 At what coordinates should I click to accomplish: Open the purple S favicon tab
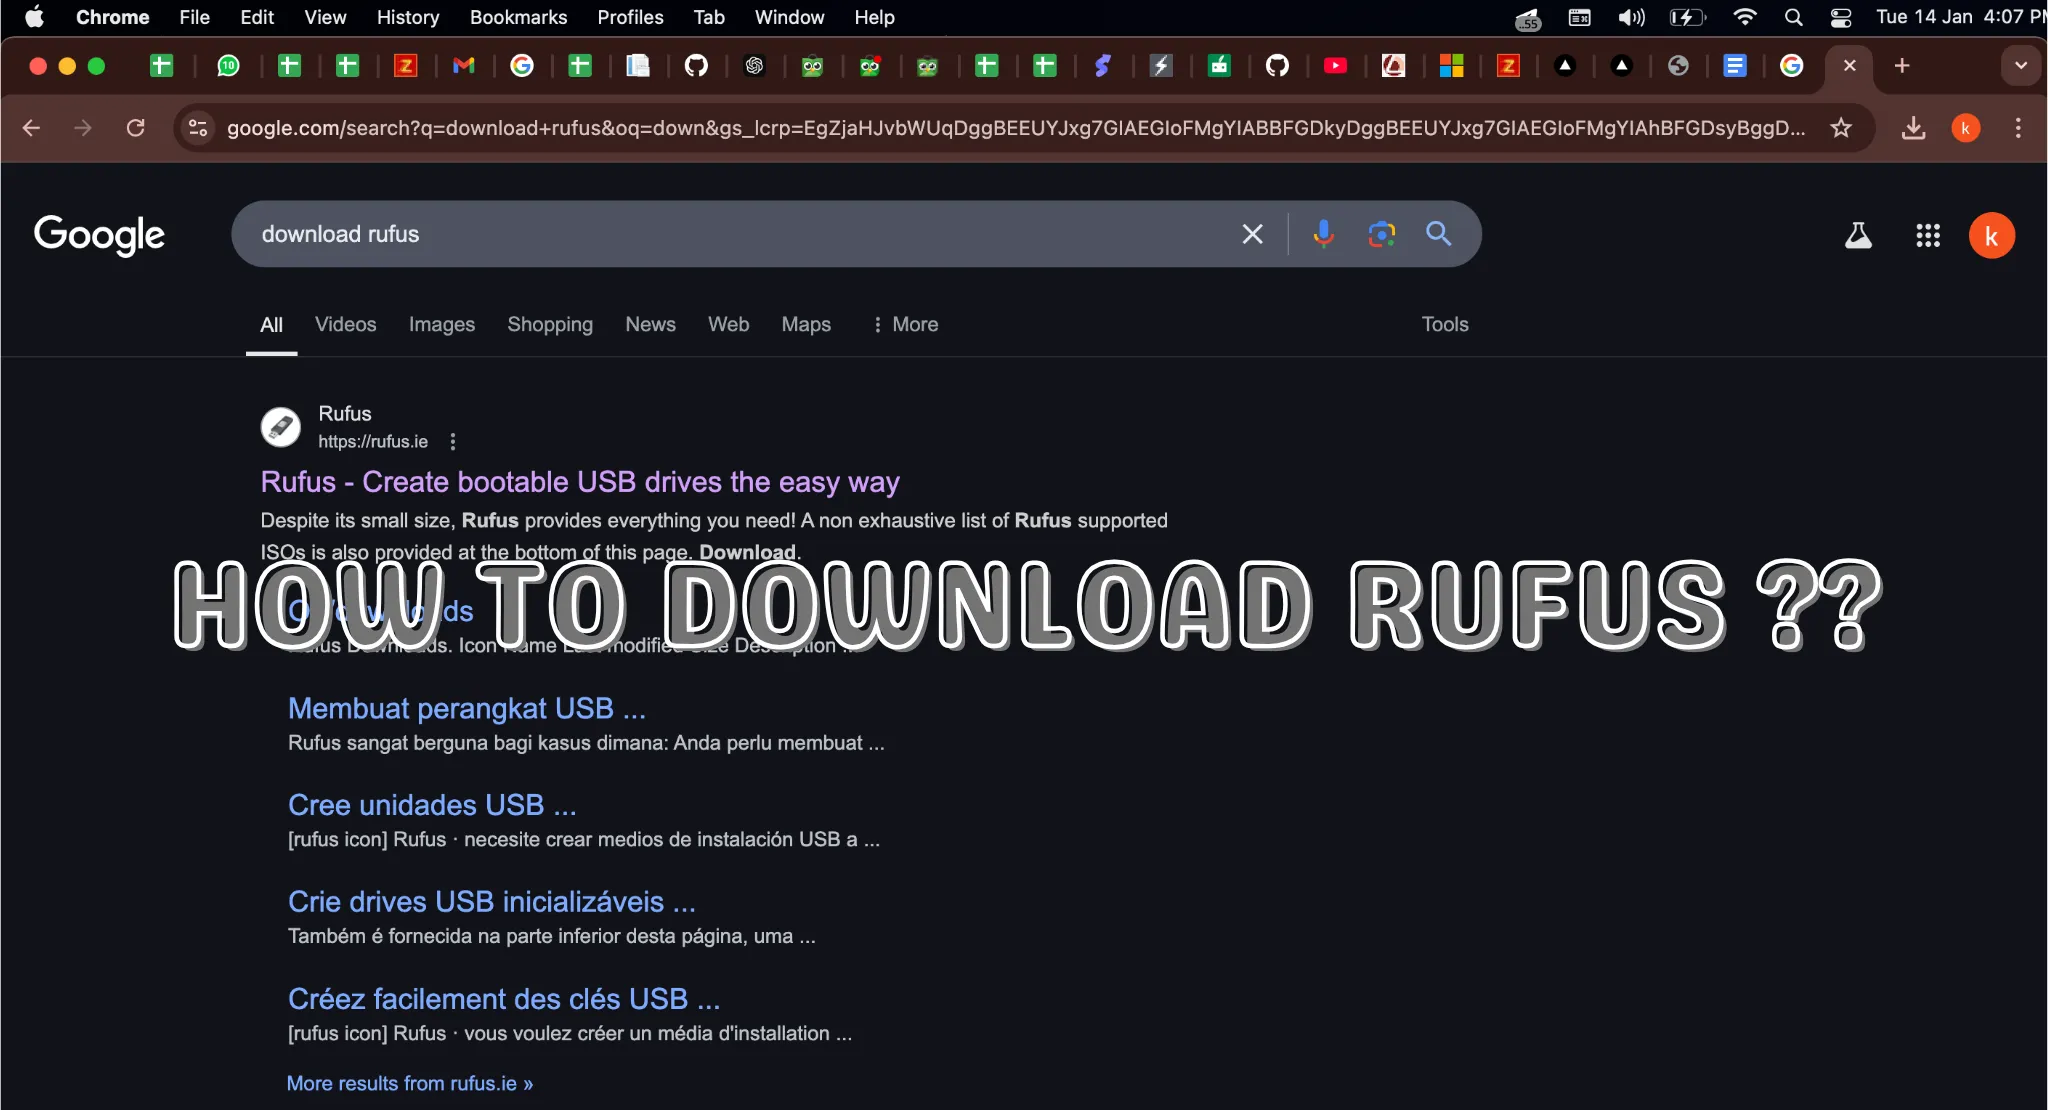click(x=1102, y=66)
